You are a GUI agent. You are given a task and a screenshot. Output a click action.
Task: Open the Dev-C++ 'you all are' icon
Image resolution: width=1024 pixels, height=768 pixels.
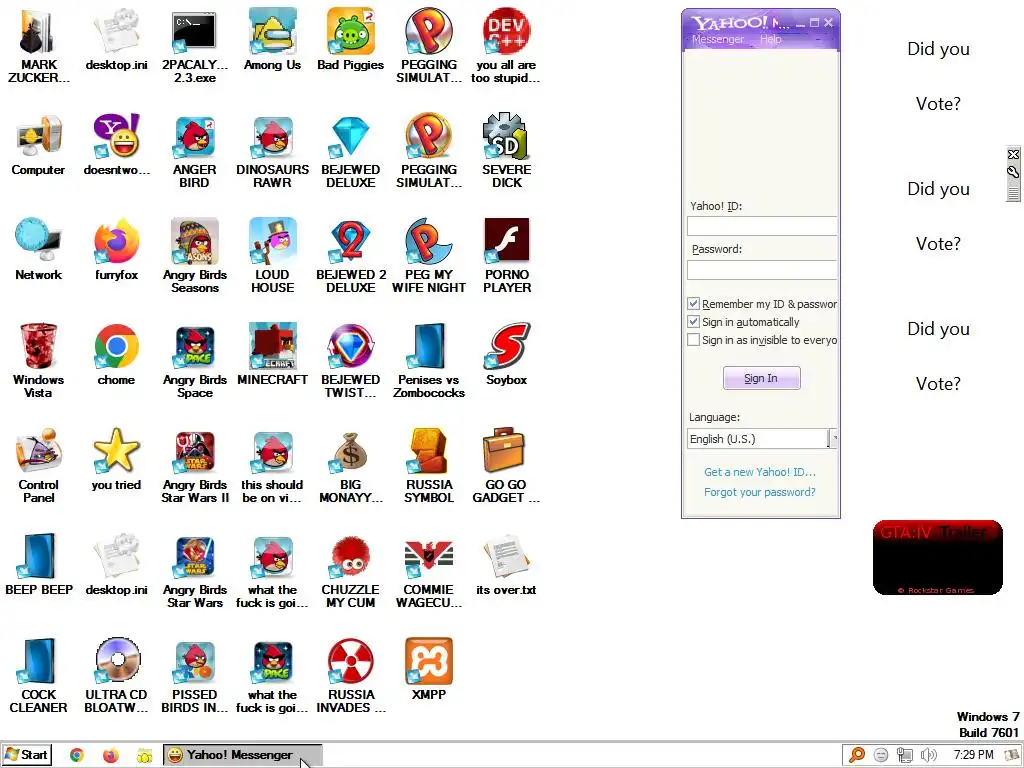[506, 46]
